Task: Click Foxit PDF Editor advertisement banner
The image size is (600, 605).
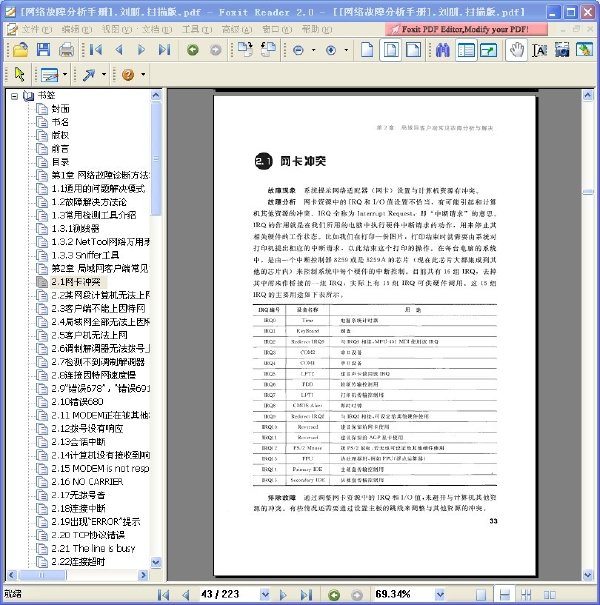Action: click(x=466, y=29)
